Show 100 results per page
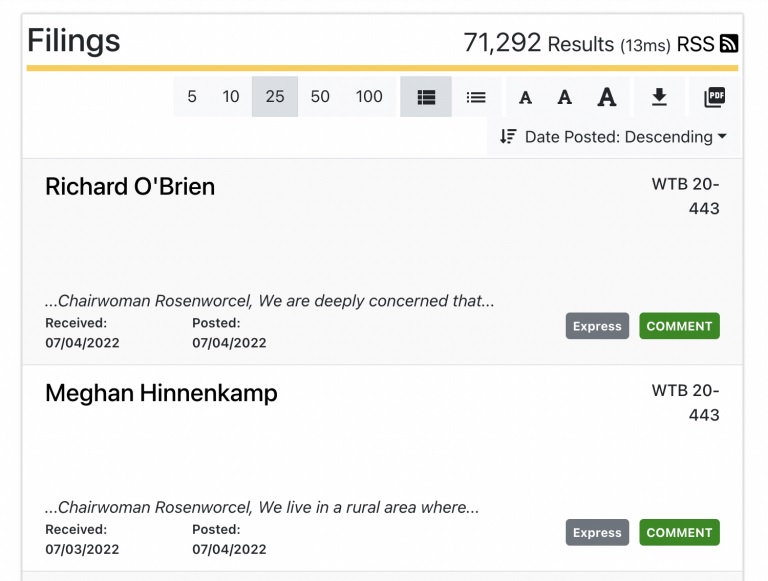This screenshot has height=581, width=768. click(369, 97)
